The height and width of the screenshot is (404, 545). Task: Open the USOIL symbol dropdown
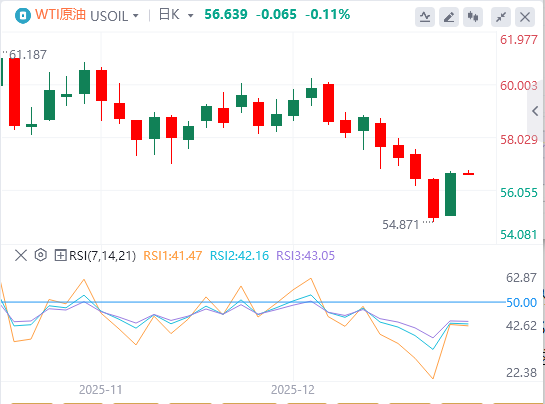114,16
